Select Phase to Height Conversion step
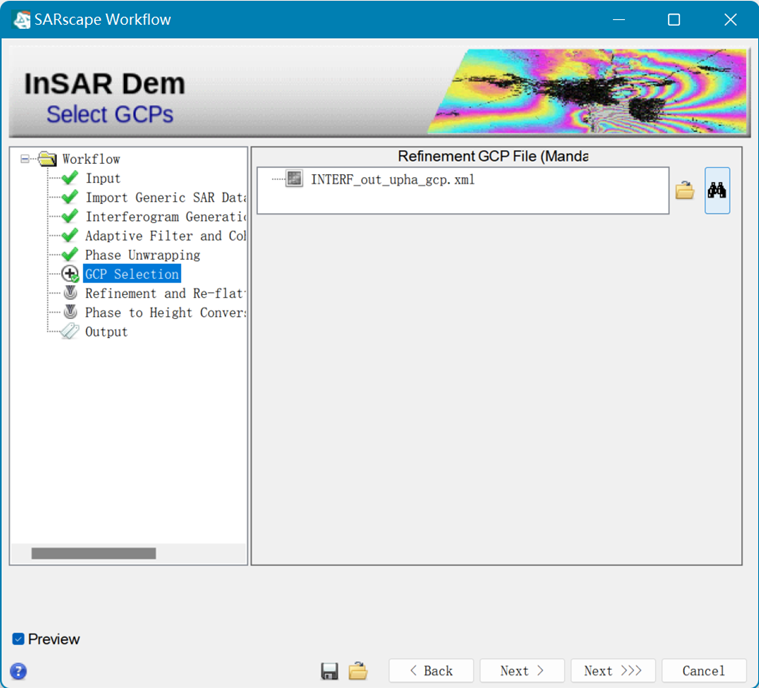This screenshot has height=688, width=759. coord(166,312)
